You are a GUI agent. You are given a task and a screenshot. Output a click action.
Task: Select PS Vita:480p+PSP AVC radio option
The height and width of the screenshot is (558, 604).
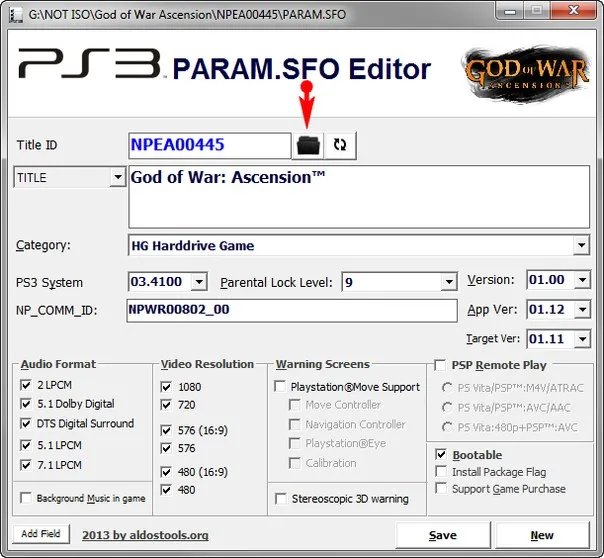[447, 427]
